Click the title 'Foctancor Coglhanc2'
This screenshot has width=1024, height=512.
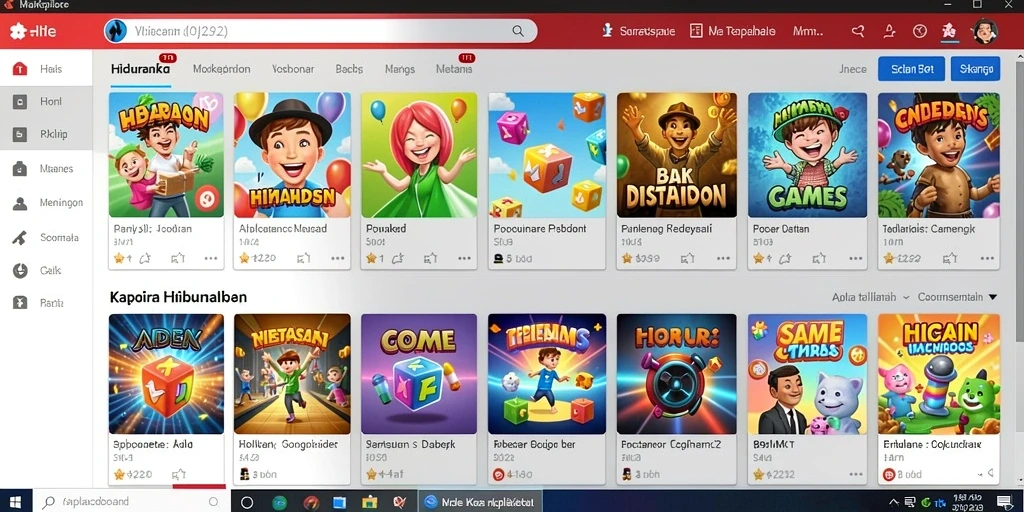(x=671, y=445)
